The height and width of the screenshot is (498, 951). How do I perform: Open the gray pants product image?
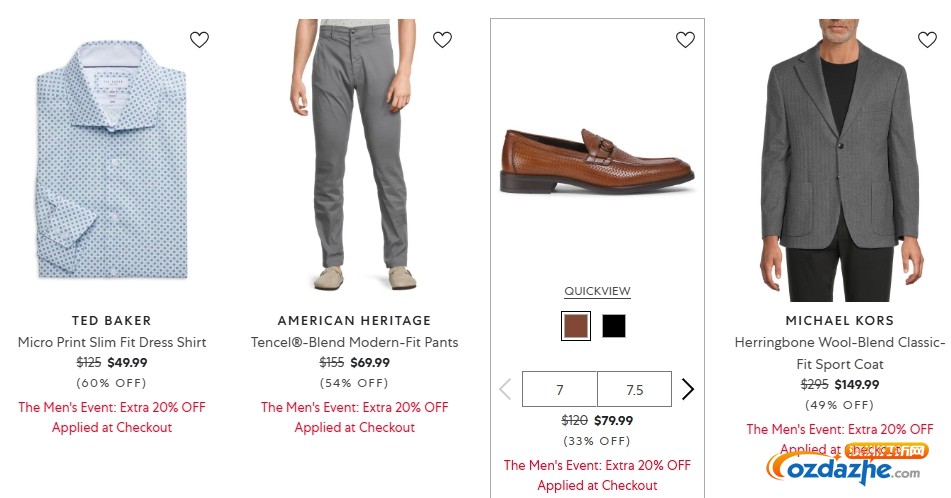pyautogui.click(x=355, y=155)
